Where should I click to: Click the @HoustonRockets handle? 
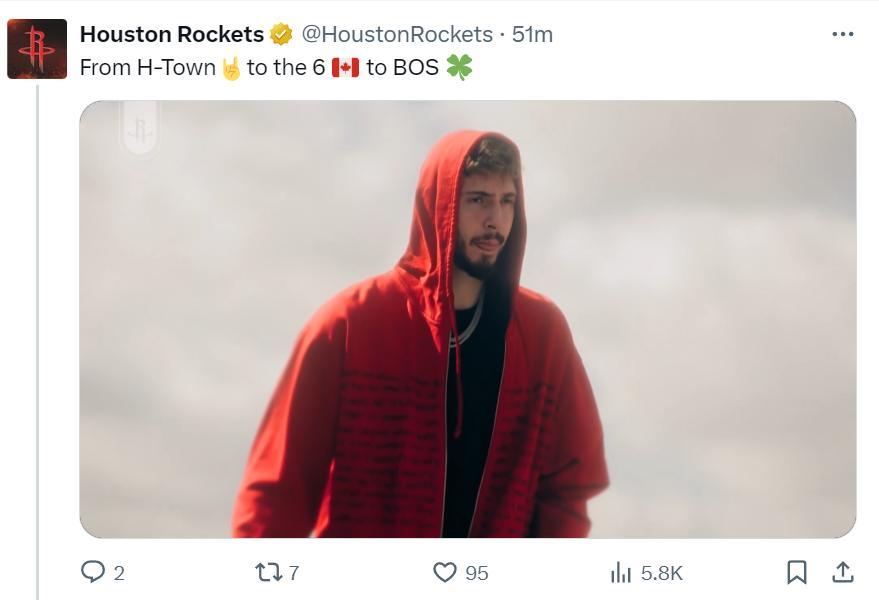click(x=397, y=34)
